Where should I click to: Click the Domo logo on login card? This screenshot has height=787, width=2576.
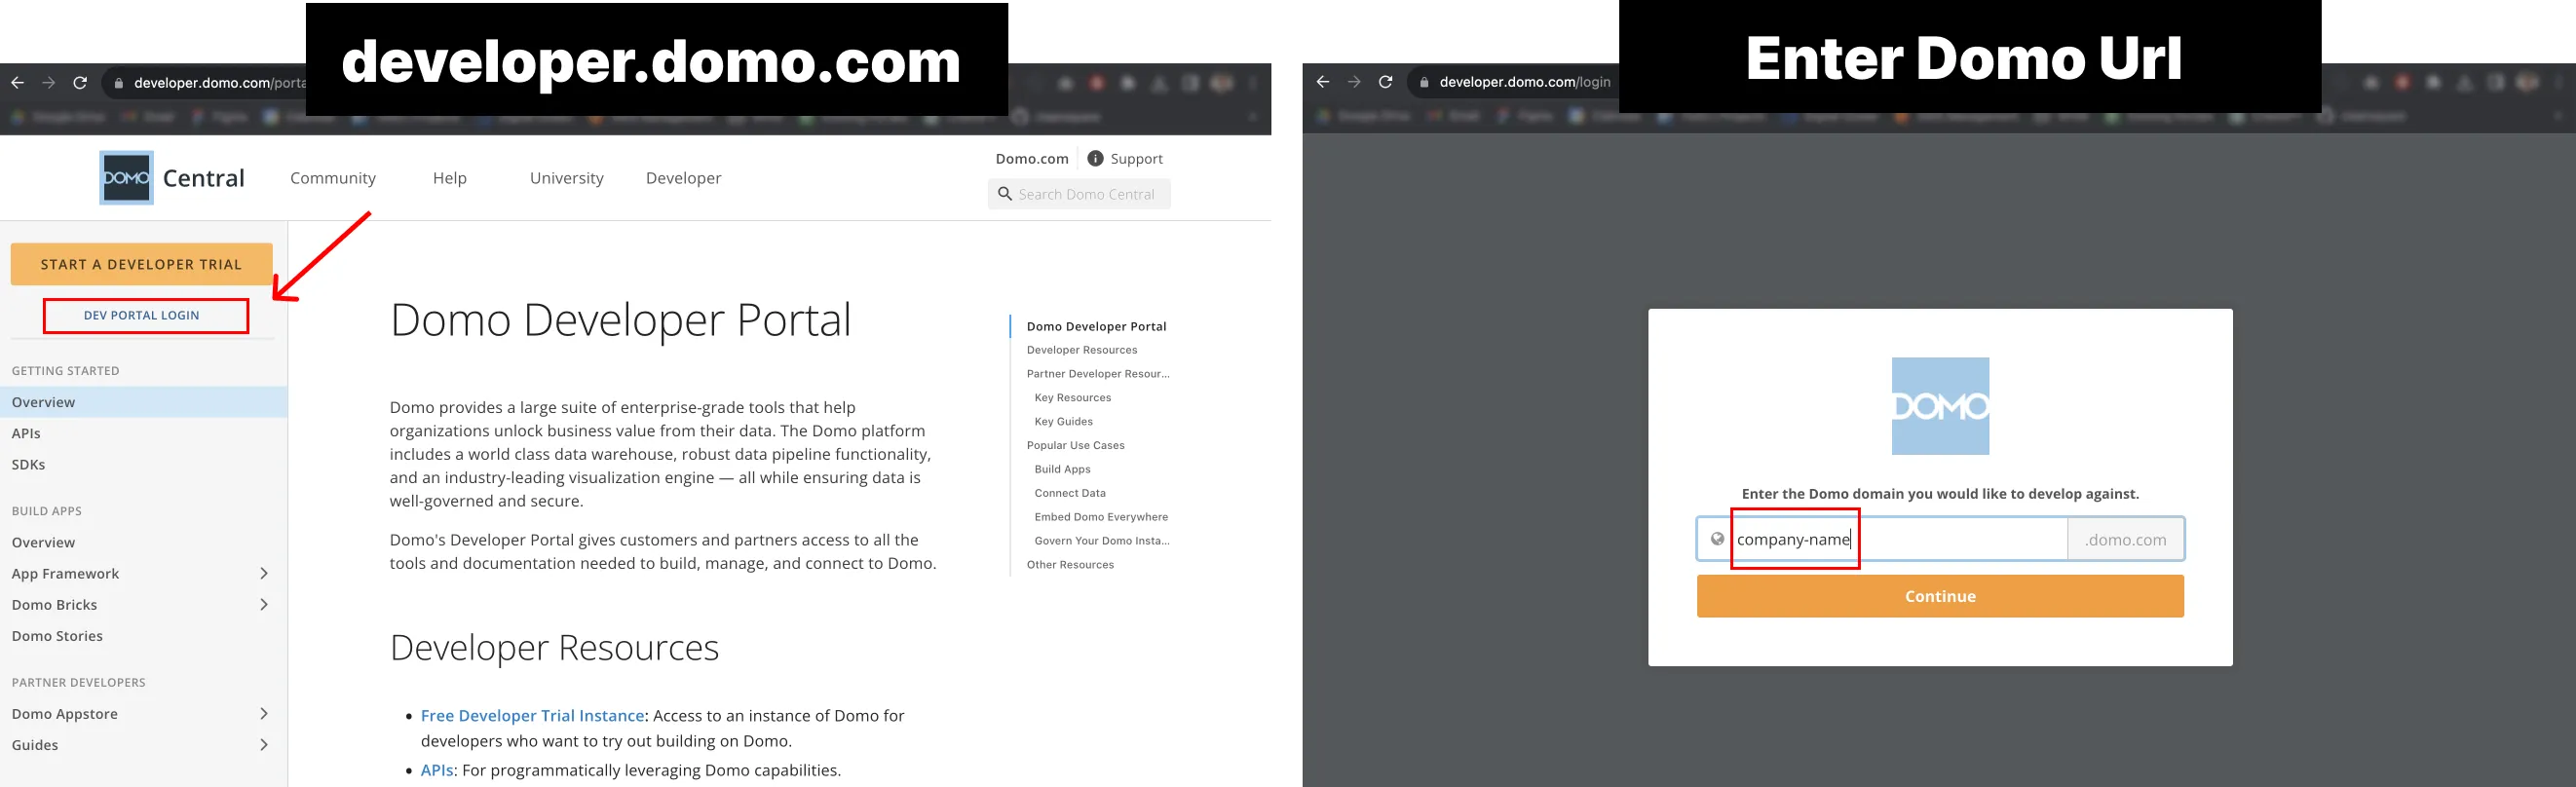coord(1940,406)
